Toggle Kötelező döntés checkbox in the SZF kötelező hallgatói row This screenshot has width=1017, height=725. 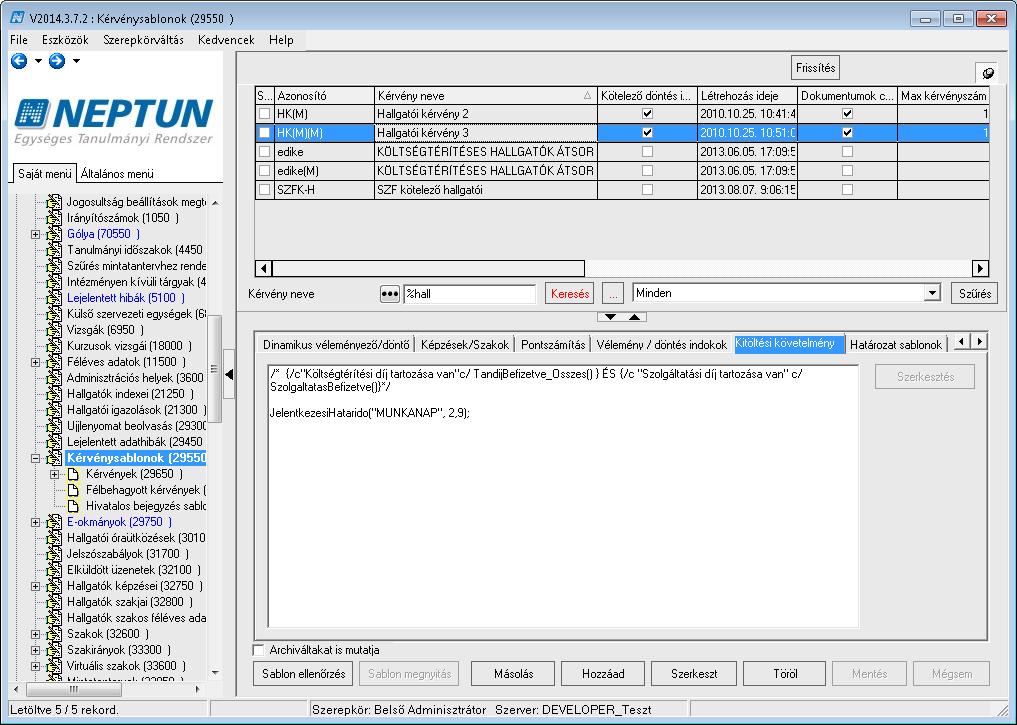pos(647,190)
